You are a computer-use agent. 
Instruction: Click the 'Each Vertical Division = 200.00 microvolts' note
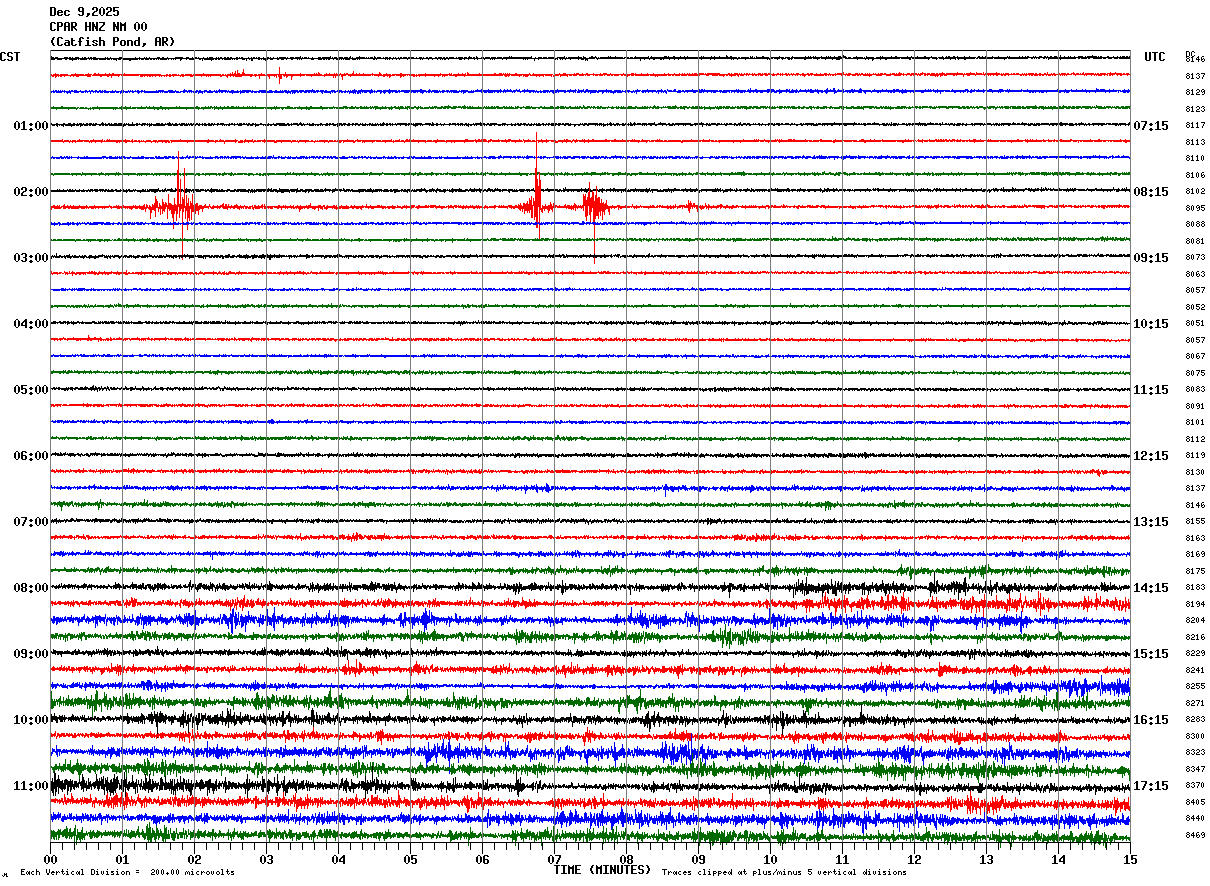pyautogui.click(x=127, y=873)
